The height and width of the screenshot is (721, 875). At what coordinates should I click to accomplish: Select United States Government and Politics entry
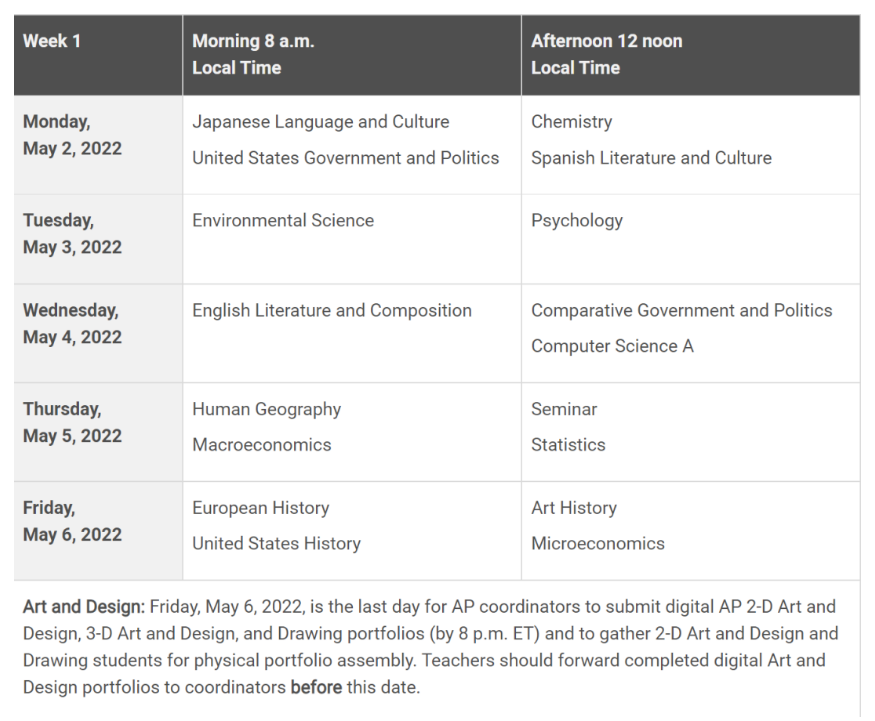(x=345, y=158)
